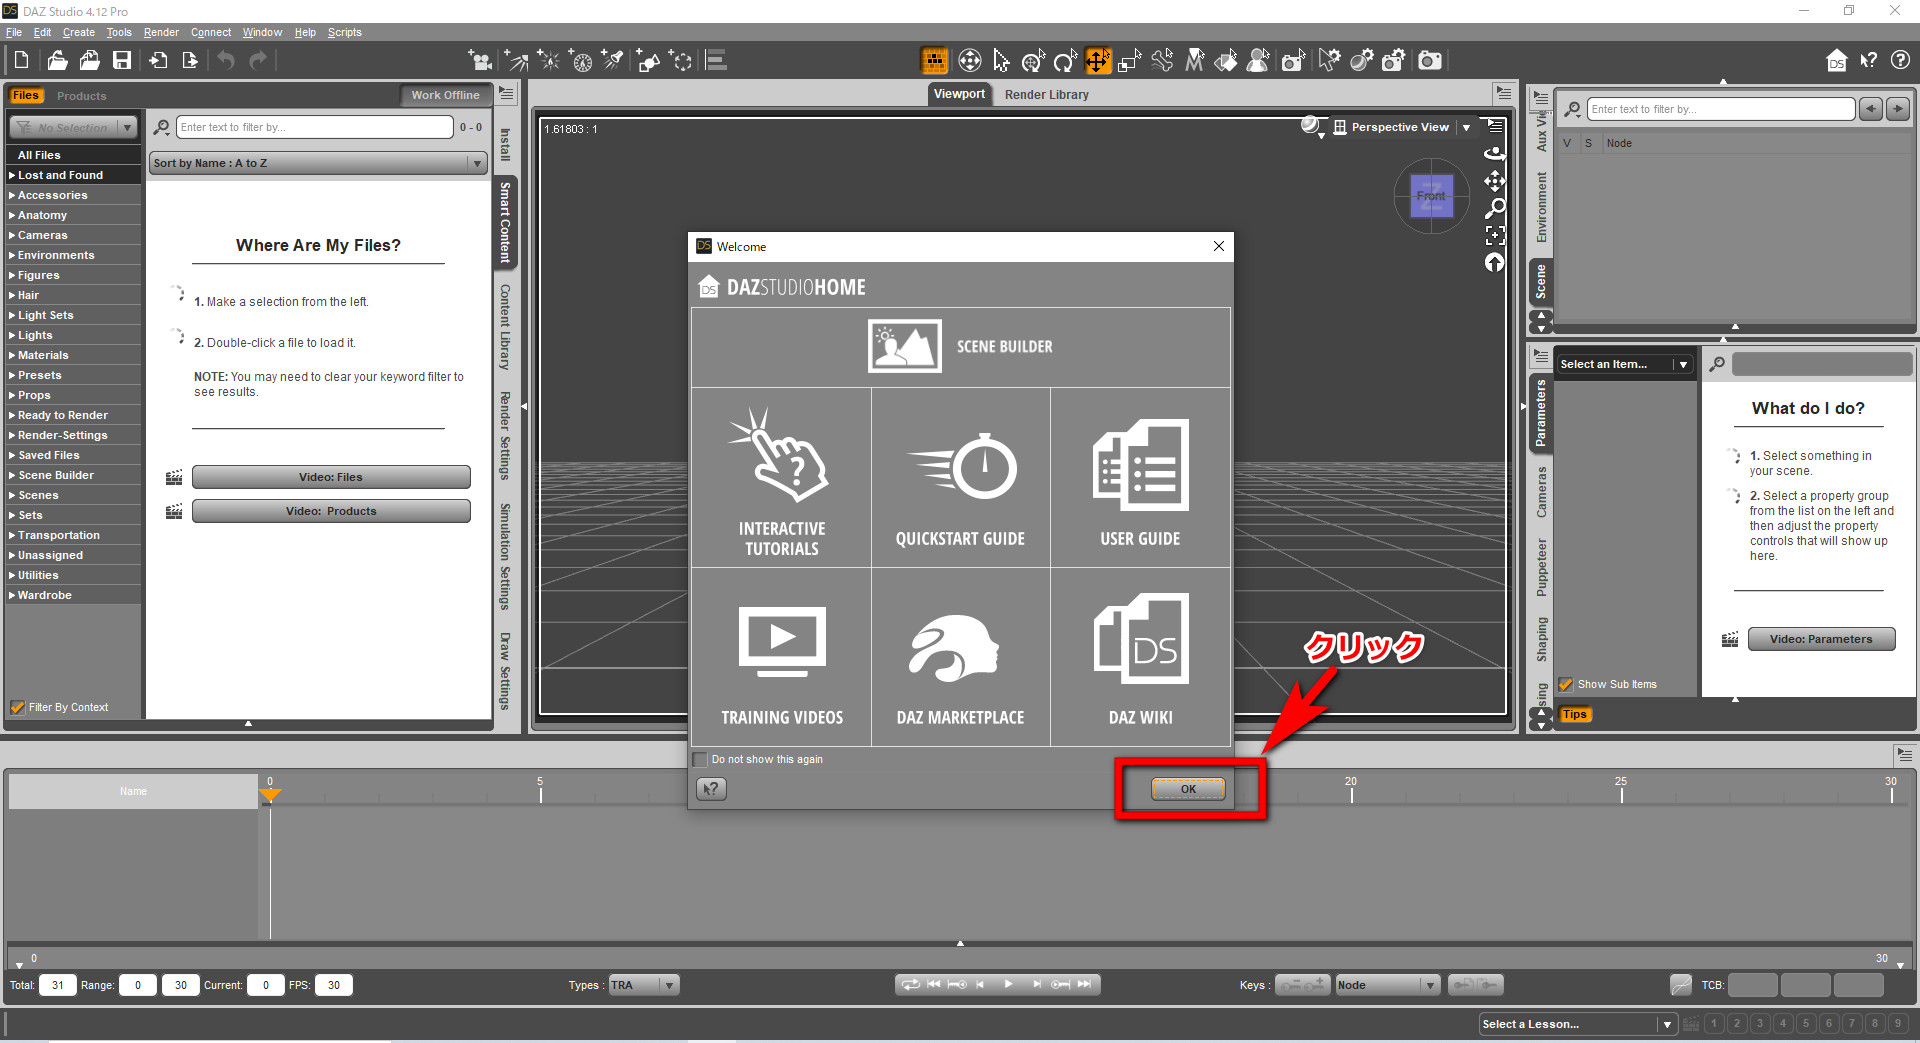Switch to the Render Library tab
Image resolution: width=1920 pixels, height=1043 pixels.
[1046, 94]
